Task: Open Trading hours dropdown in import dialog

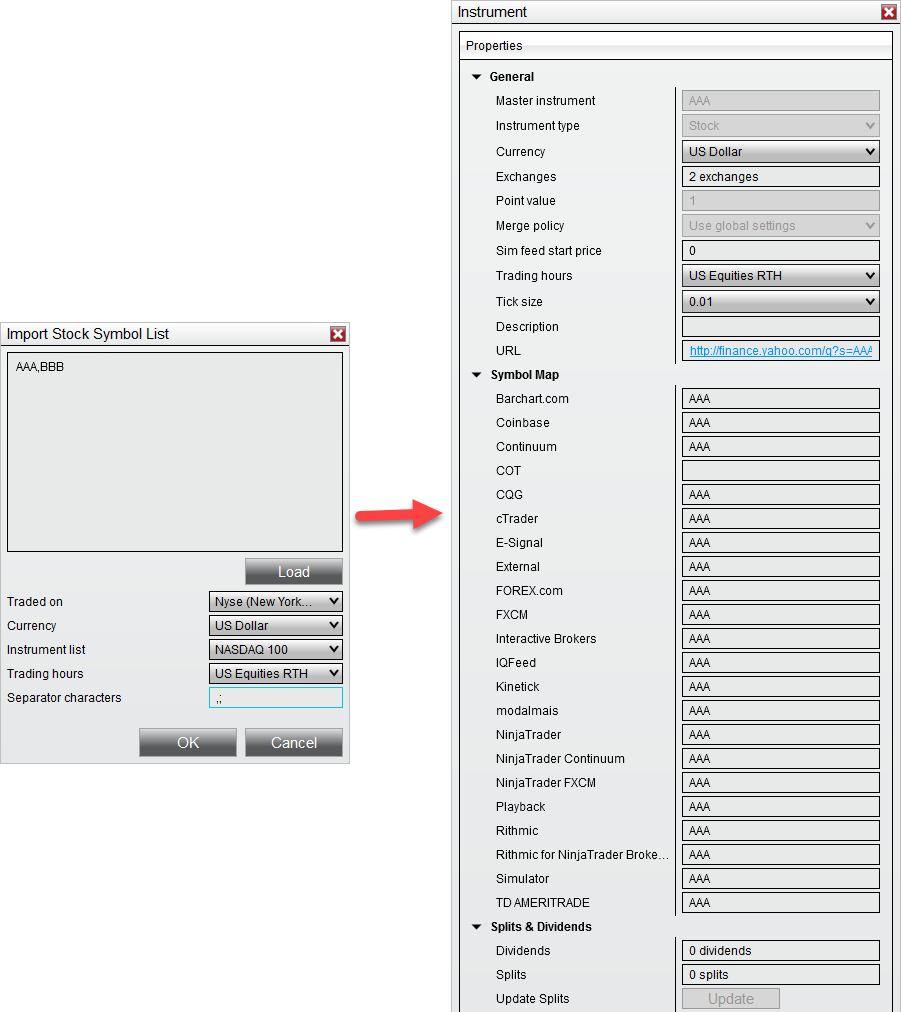Action: click(x=276, y=673)
